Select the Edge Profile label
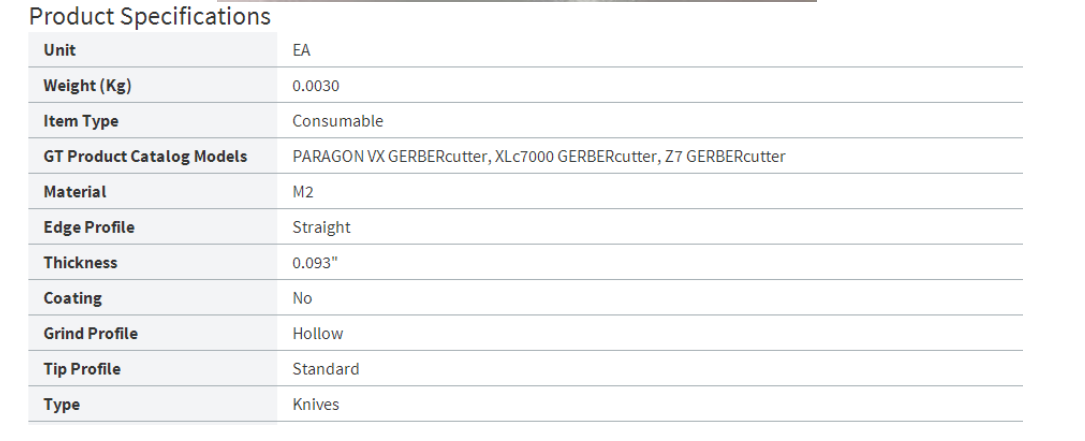 point(89,227)
